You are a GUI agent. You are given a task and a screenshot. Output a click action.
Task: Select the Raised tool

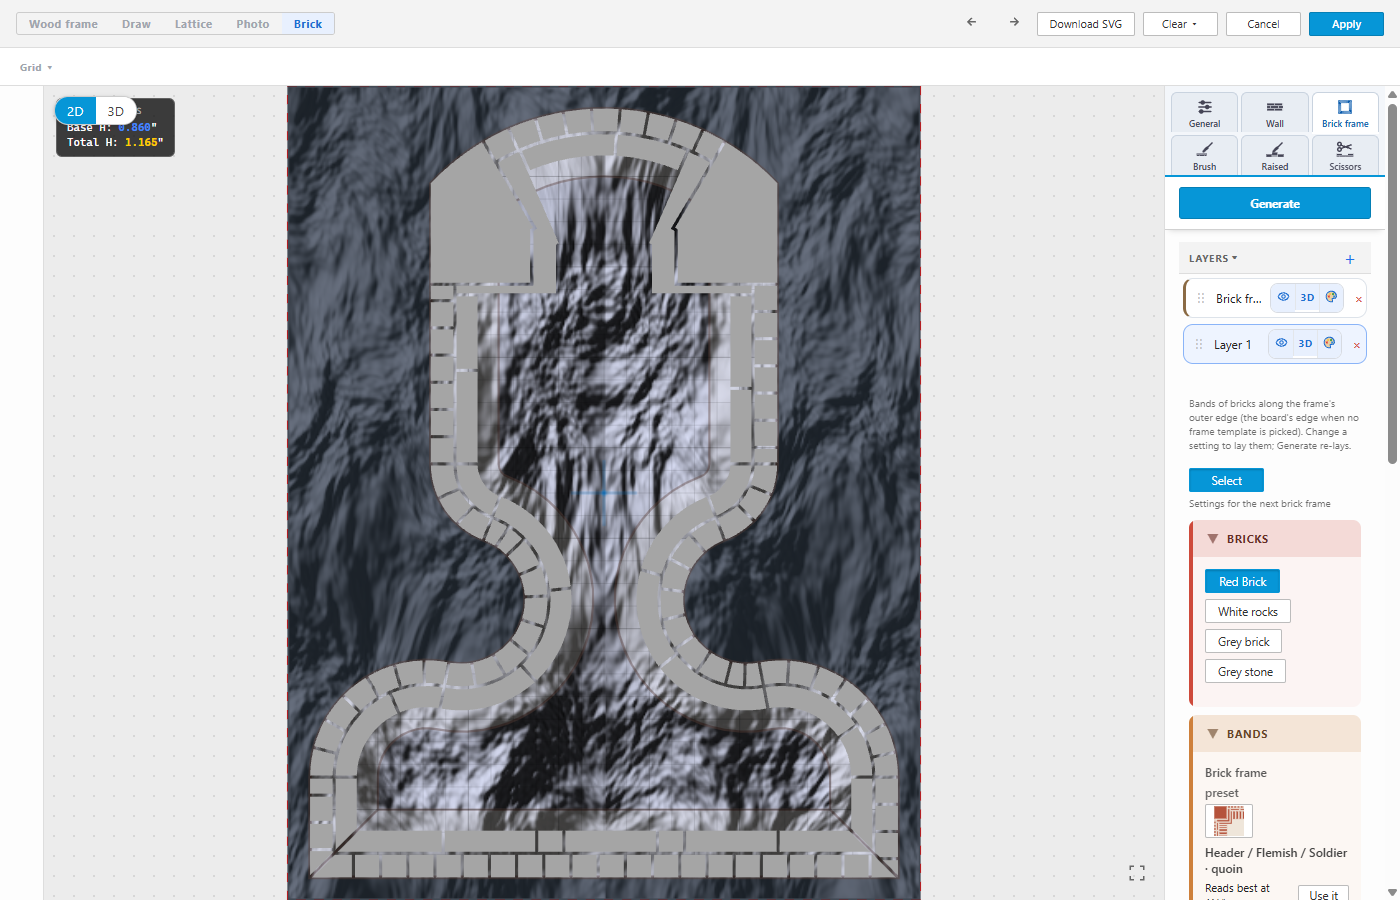pos(1275,155)
